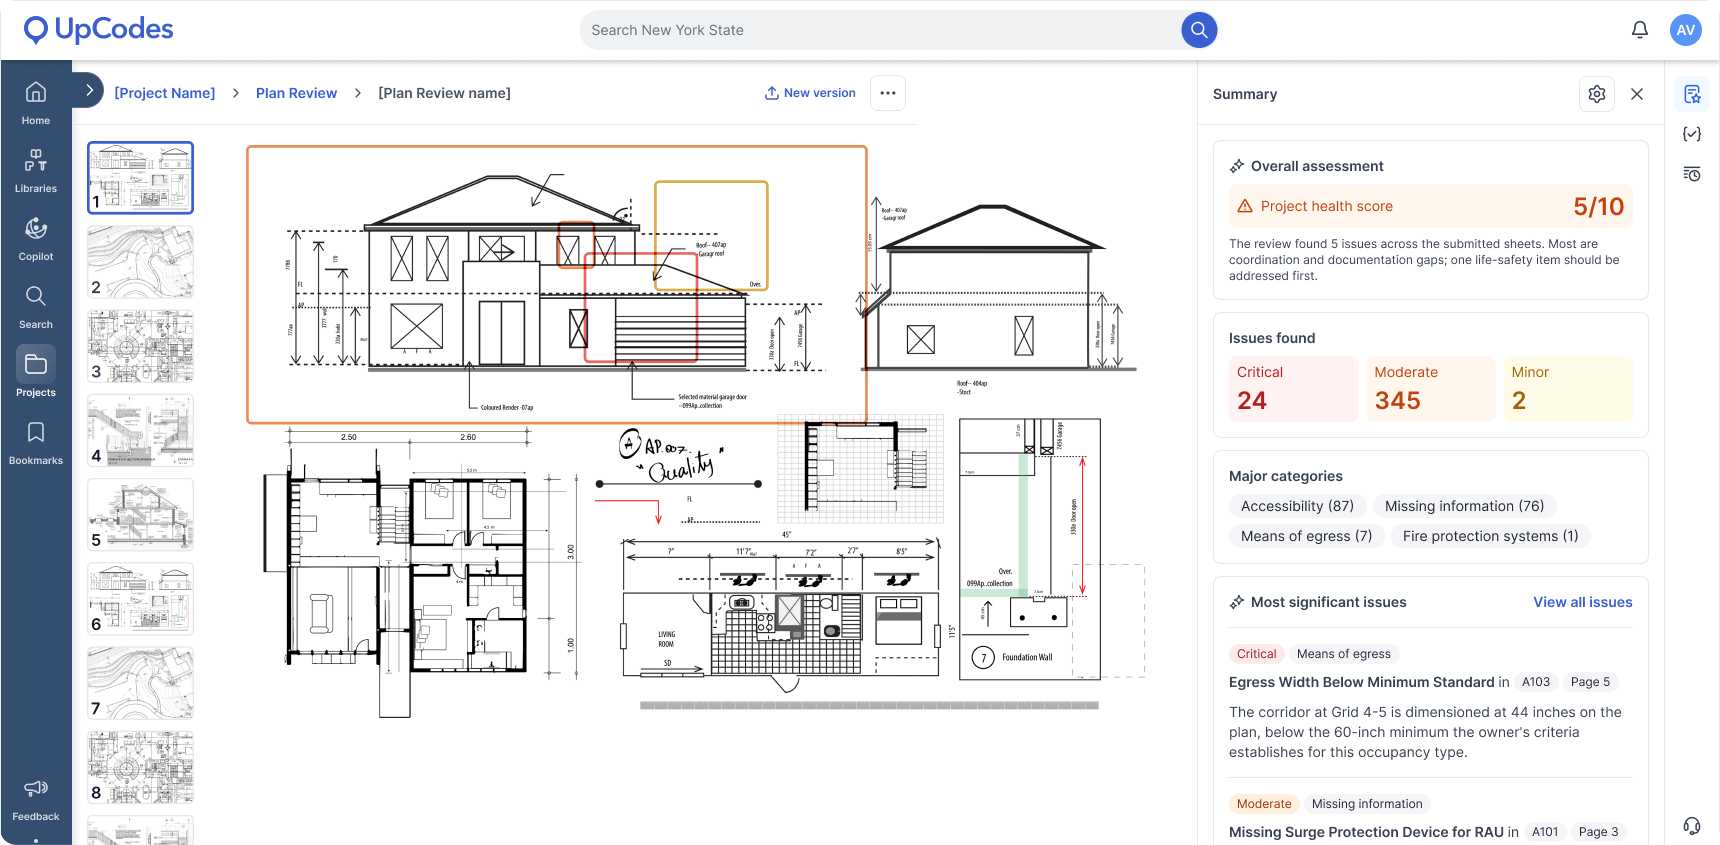
Task: Select Missing information (76) category chip
Action: (x=1465, y=506)
